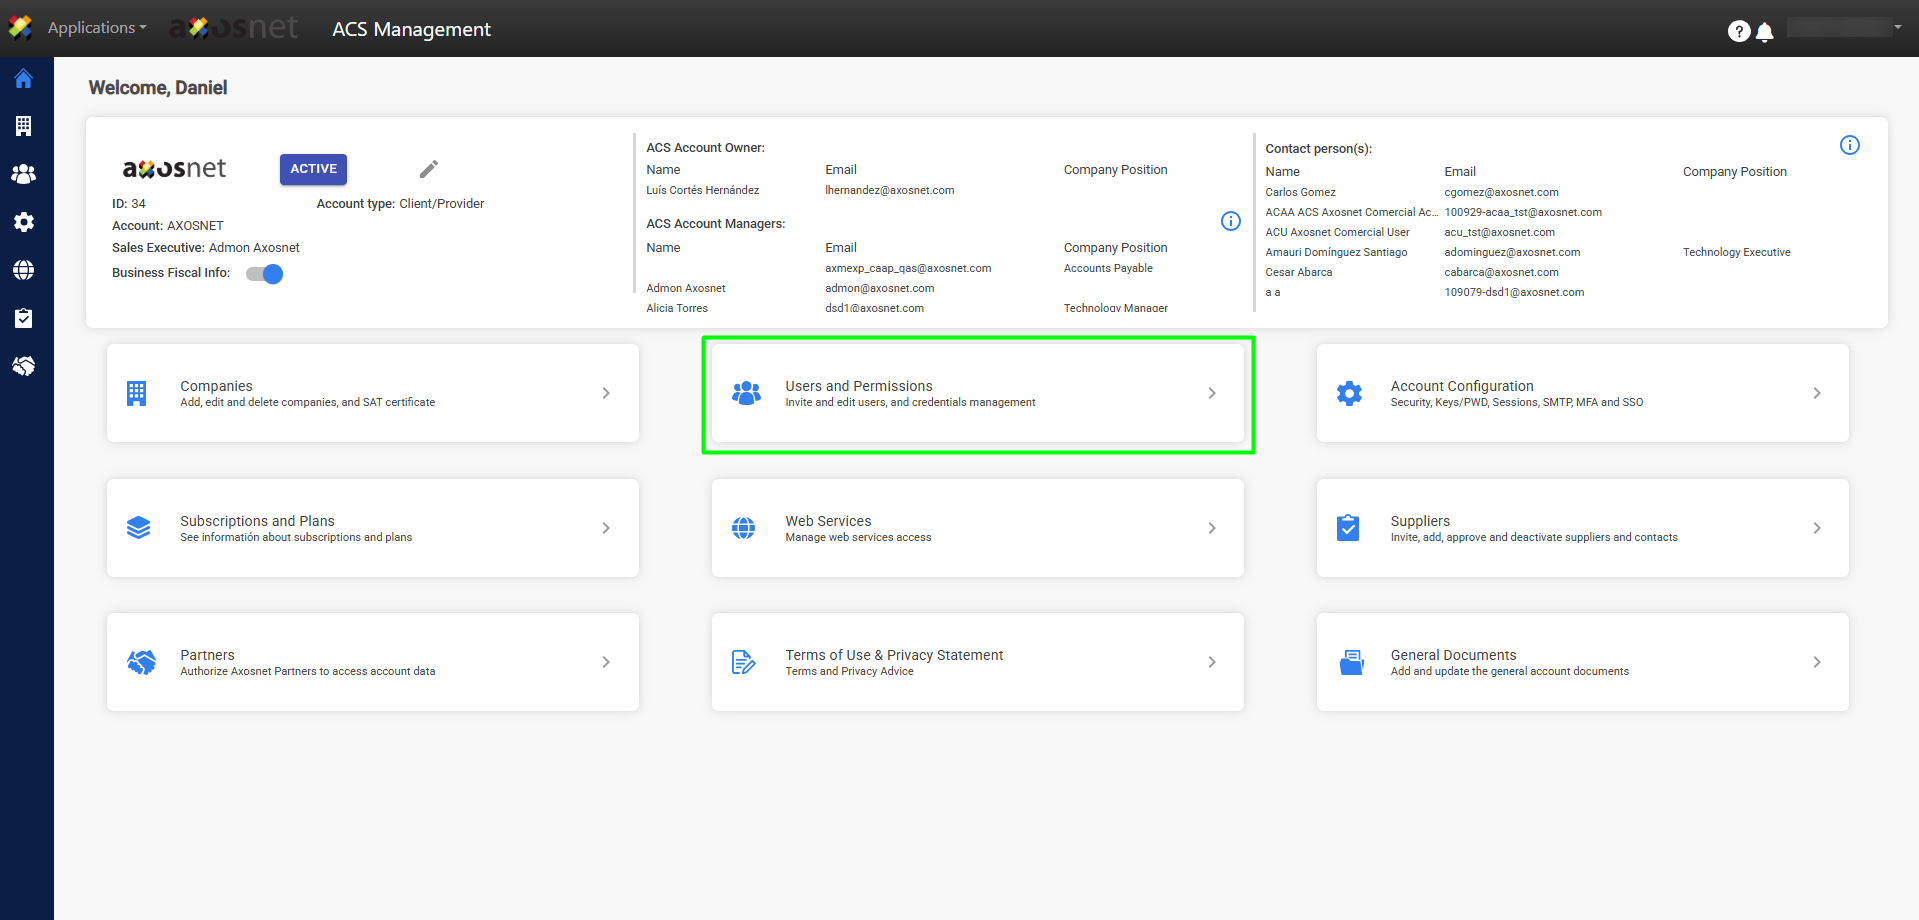
Task: Click the ACTIVE status button
Action: point(313,169)
